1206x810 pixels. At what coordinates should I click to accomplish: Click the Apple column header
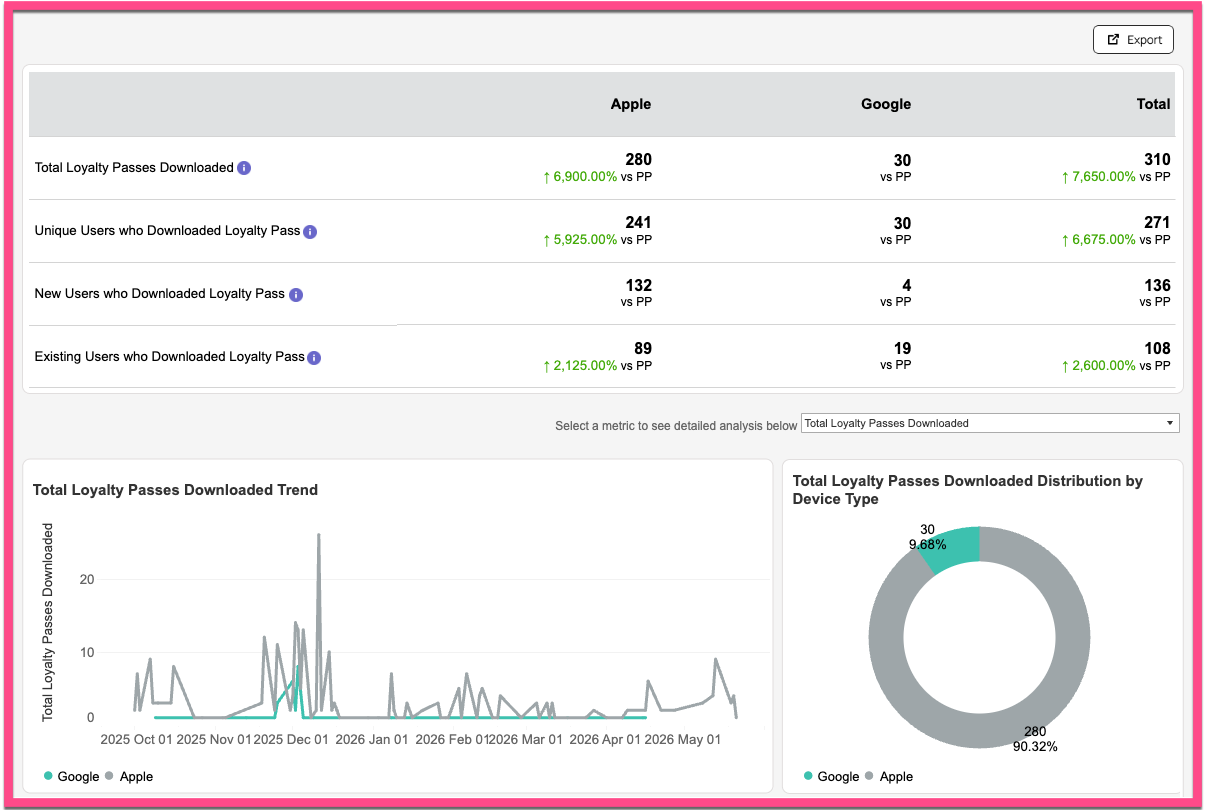[631, 104]
